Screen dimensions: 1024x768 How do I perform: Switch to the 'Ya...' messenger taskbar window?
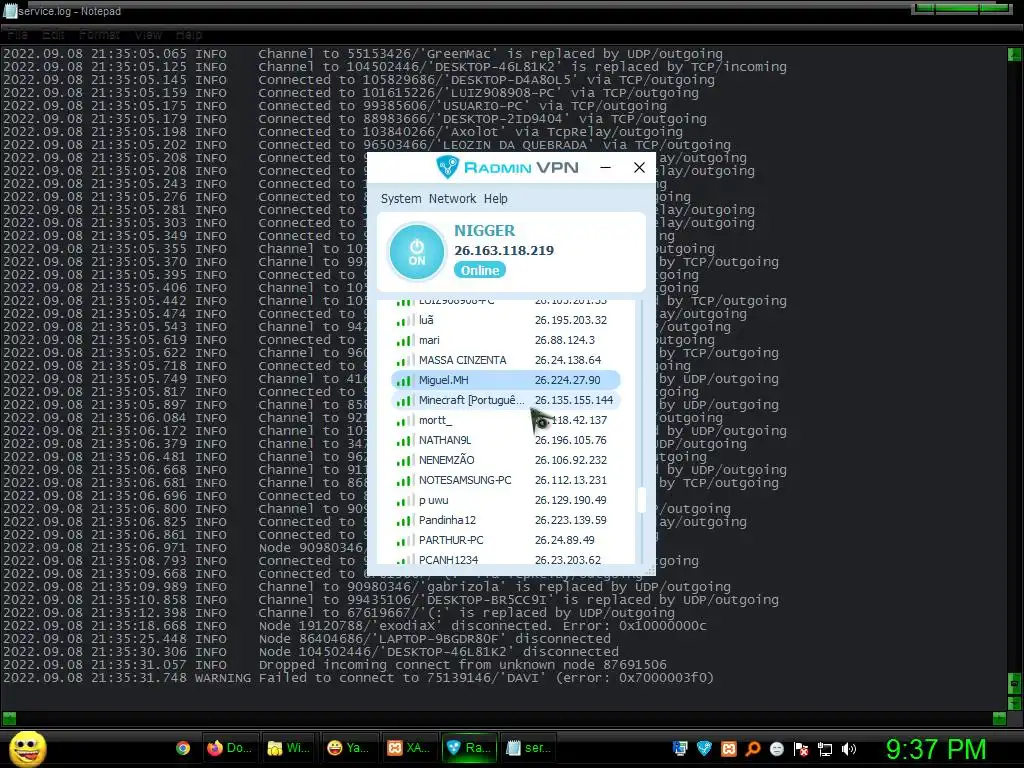(348, 748)
